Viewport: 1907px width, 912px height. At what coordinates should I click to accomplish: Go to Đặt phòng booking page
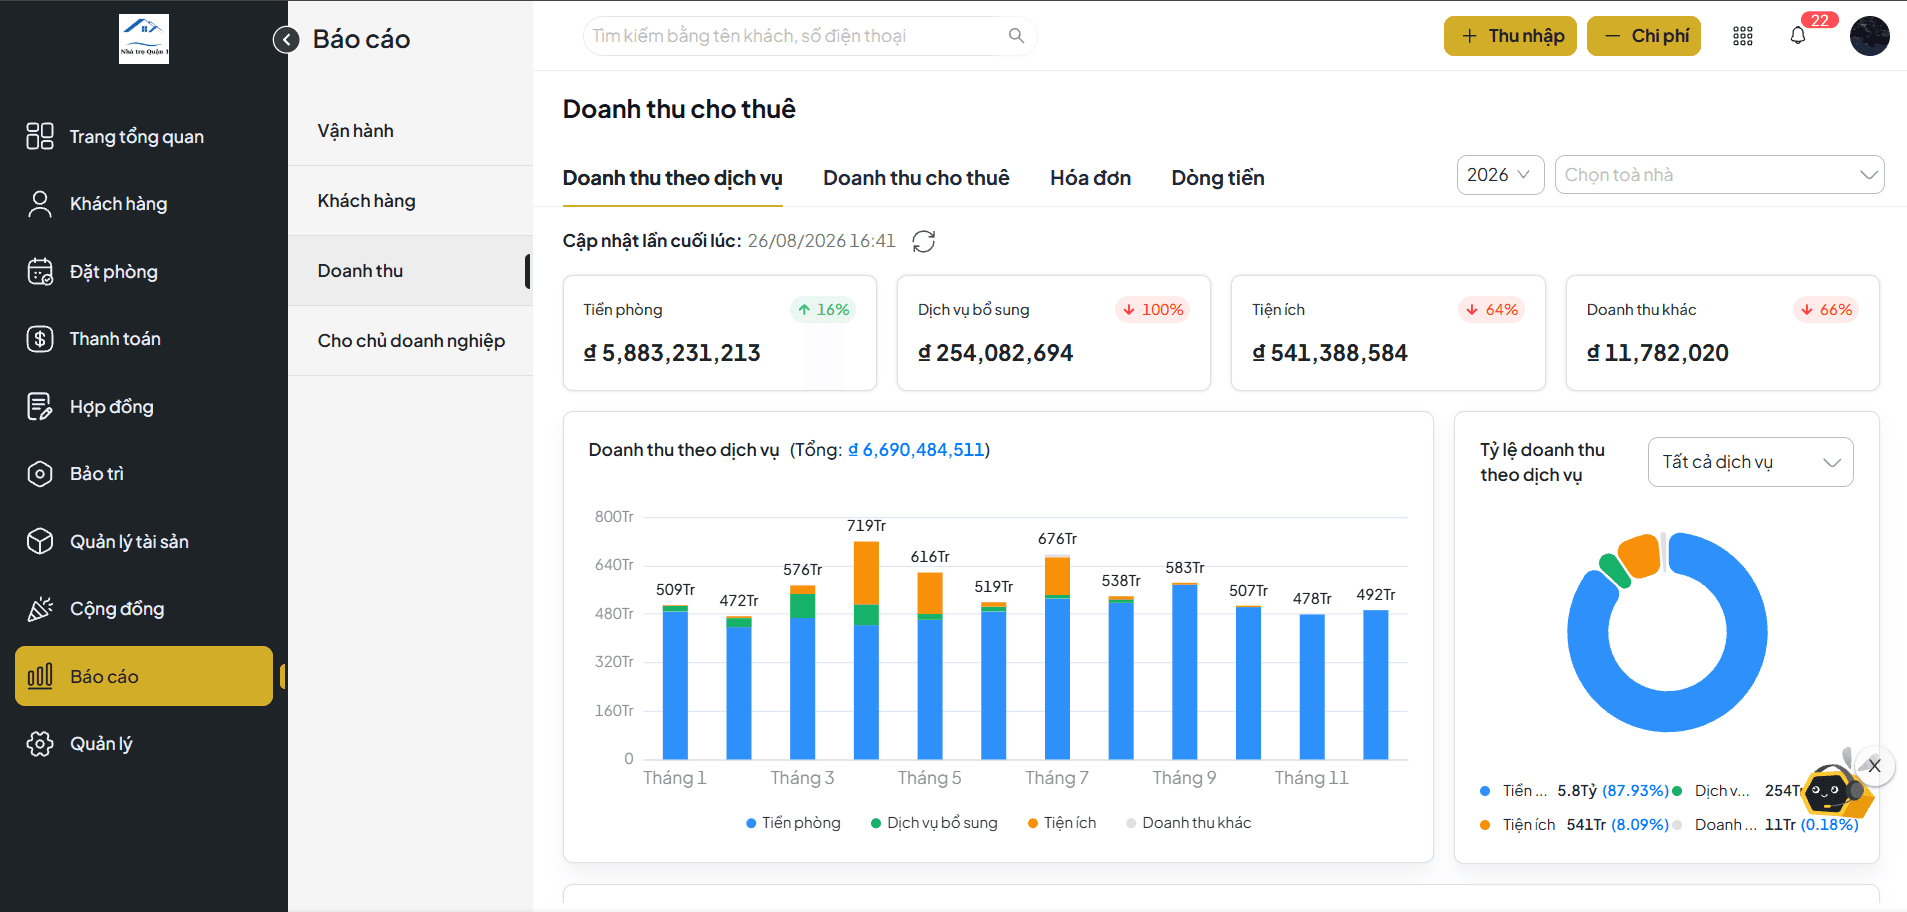coord(144,271)
